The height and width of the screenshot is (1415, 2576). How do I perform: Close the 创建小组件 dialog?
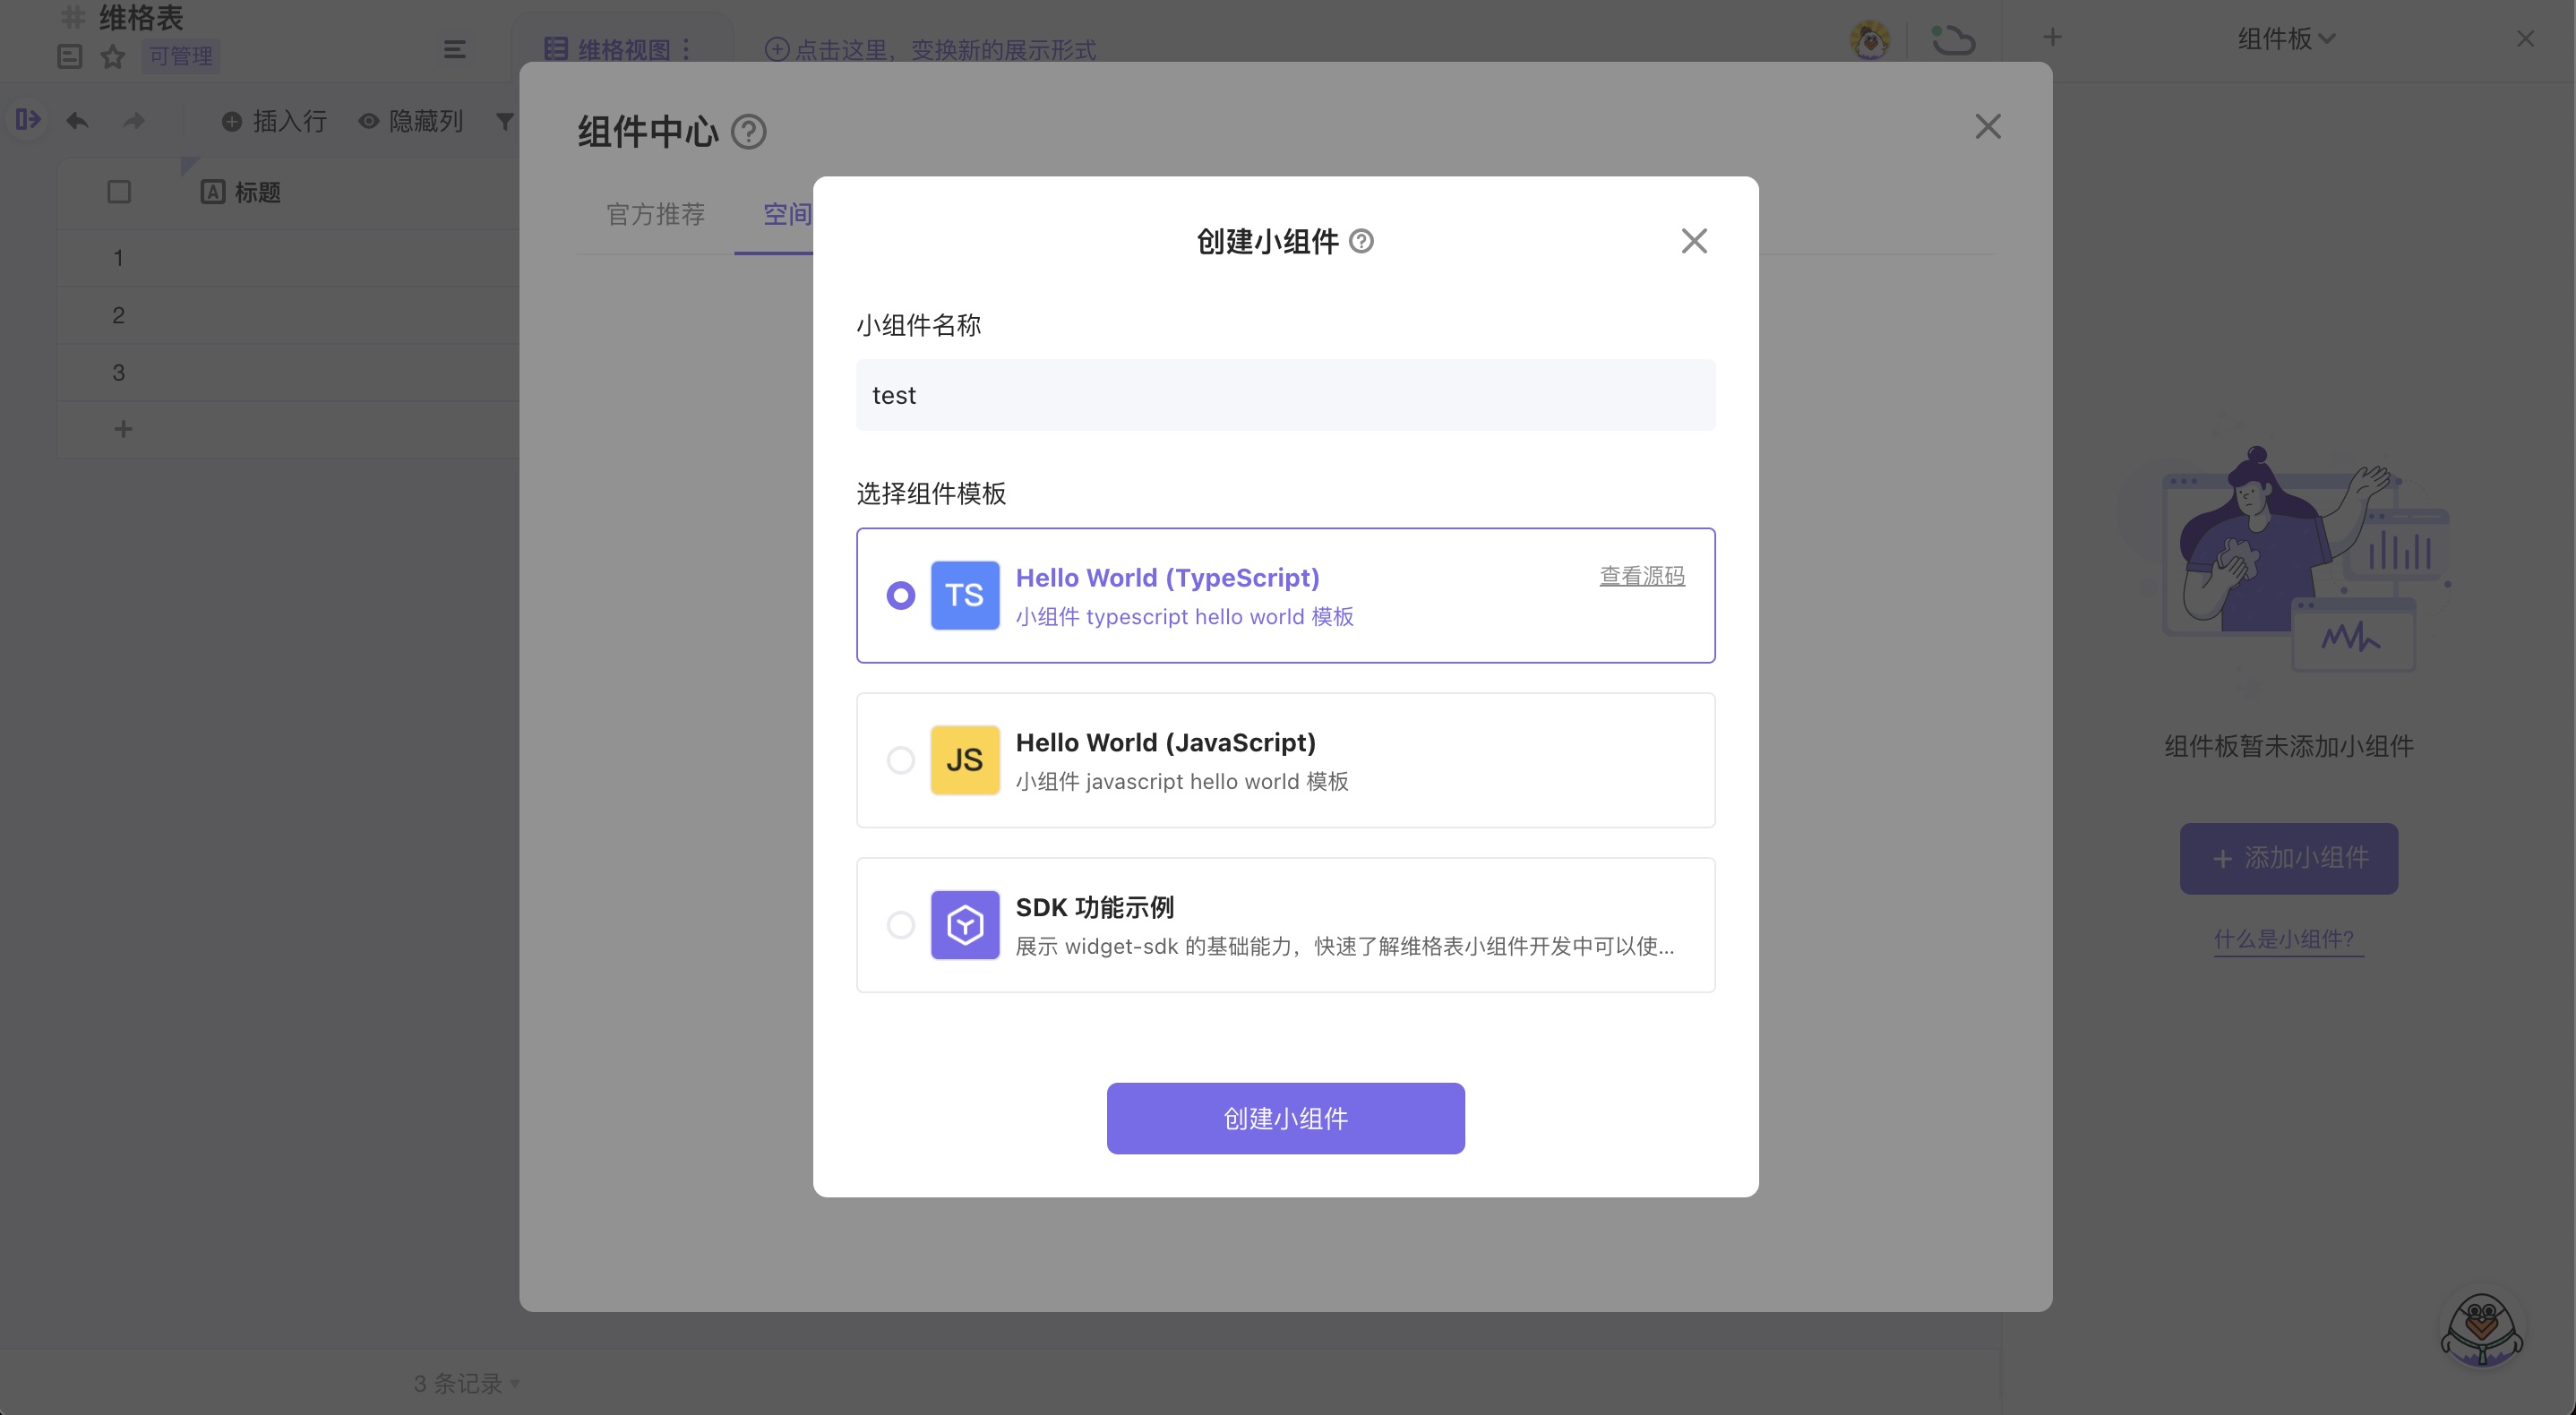1693,241
